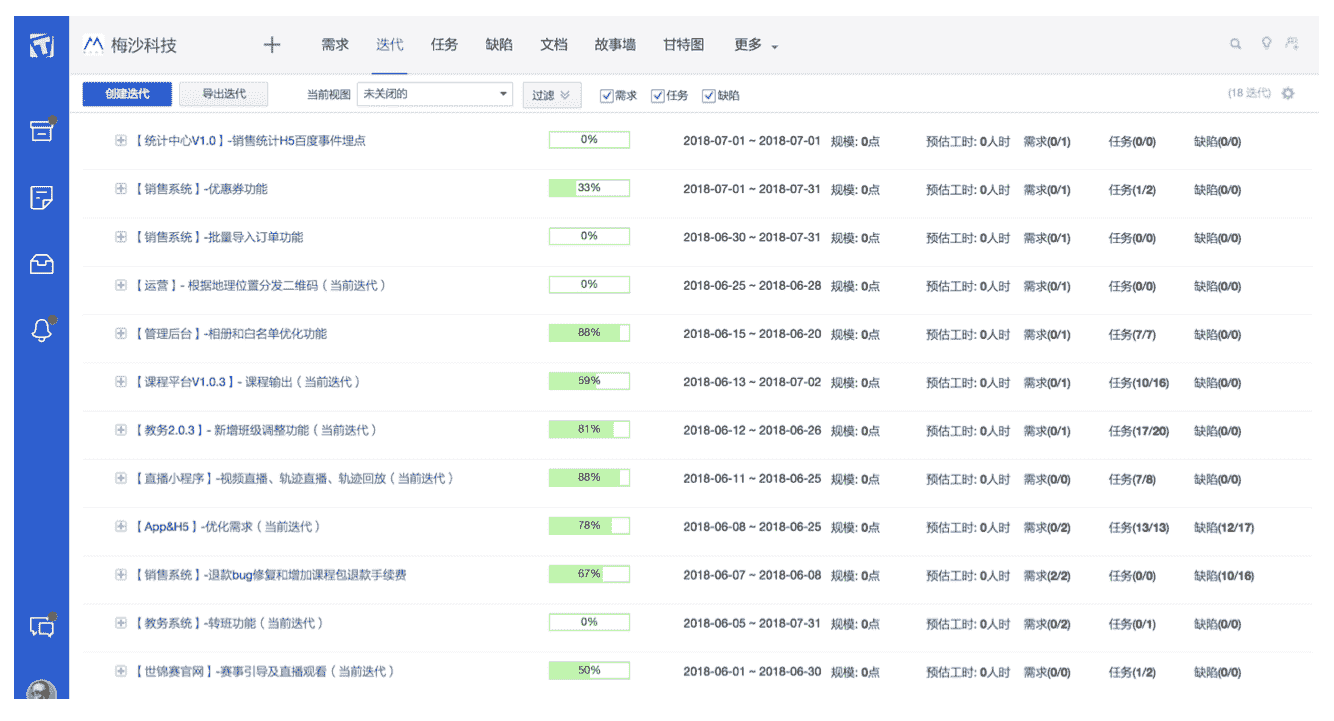Expand the 直播小程序 iteration row
The width and height of the screenshot is (1334, 721).
tap(120, 478)
